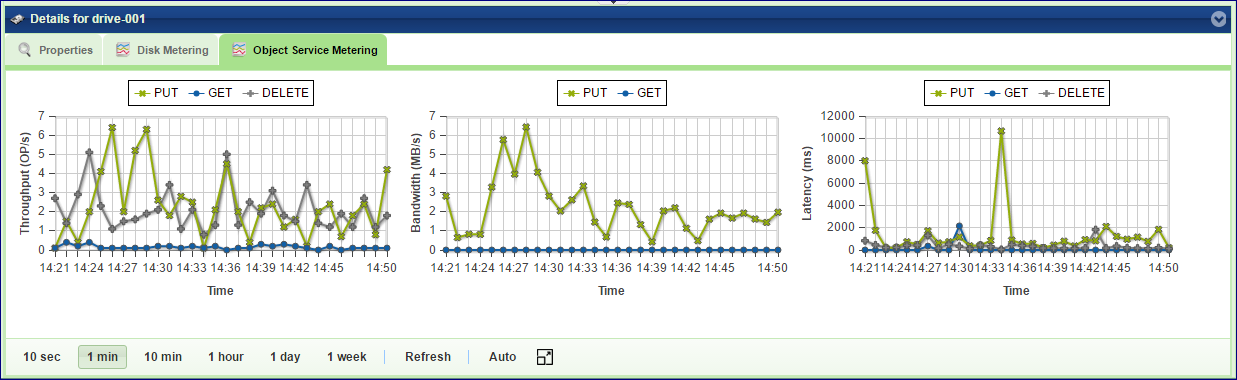The image size is (1237, 380).
Task: Click the Time label under Latency chart
Action: tap(1016, 291)
